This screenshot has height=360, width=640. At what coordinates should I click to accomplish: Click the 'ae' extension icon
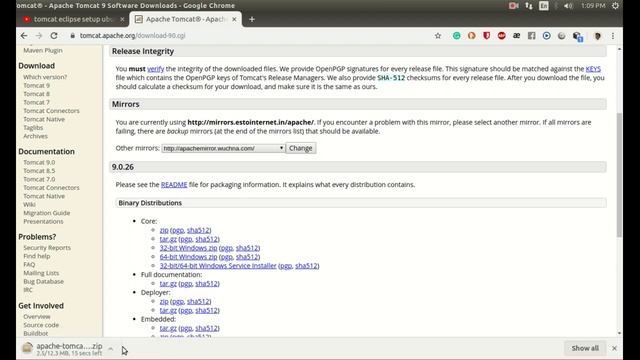tap(516, 36)
